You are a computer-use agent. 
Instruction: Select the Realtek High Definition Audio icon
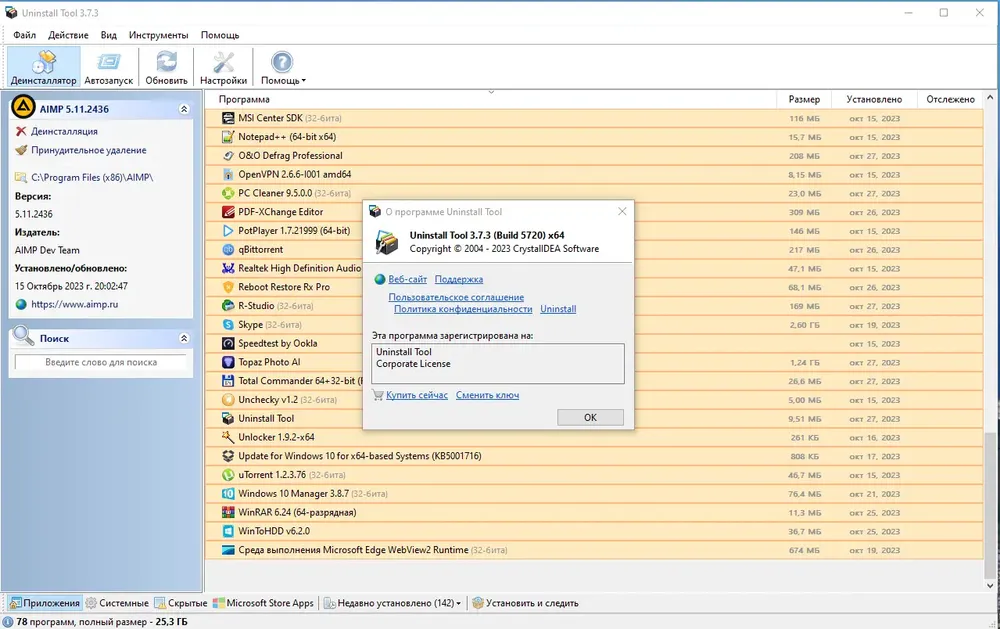pyautogui.click(x=228, y=269)
